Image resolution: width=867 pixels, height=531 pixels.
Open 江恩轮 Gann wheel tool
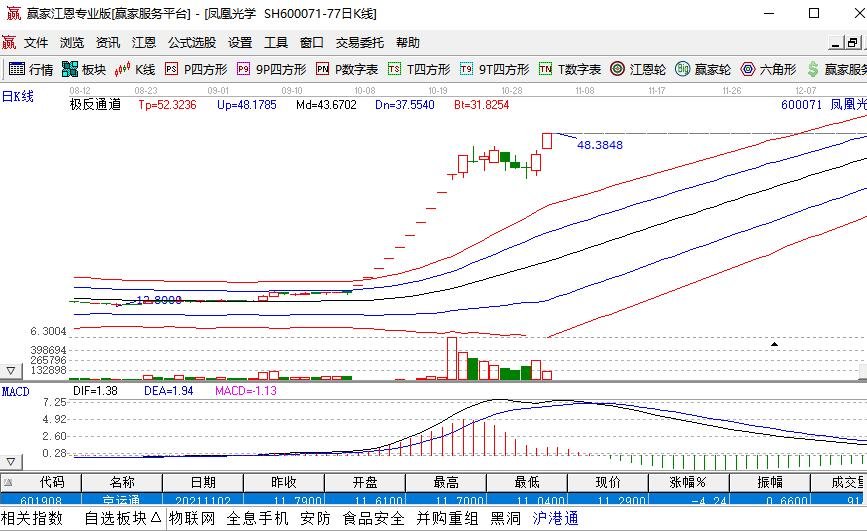pos(638,69)
